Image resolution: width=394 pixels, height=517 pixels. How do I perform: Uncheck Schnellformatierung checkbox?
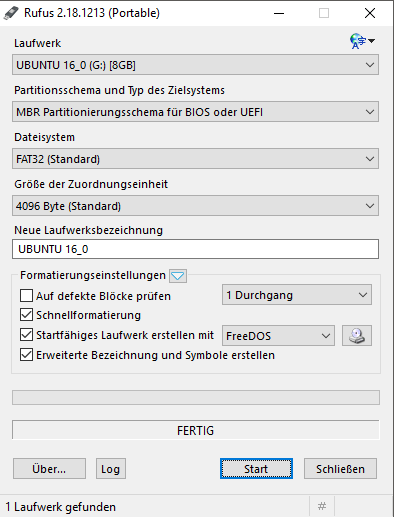point(26,315)
